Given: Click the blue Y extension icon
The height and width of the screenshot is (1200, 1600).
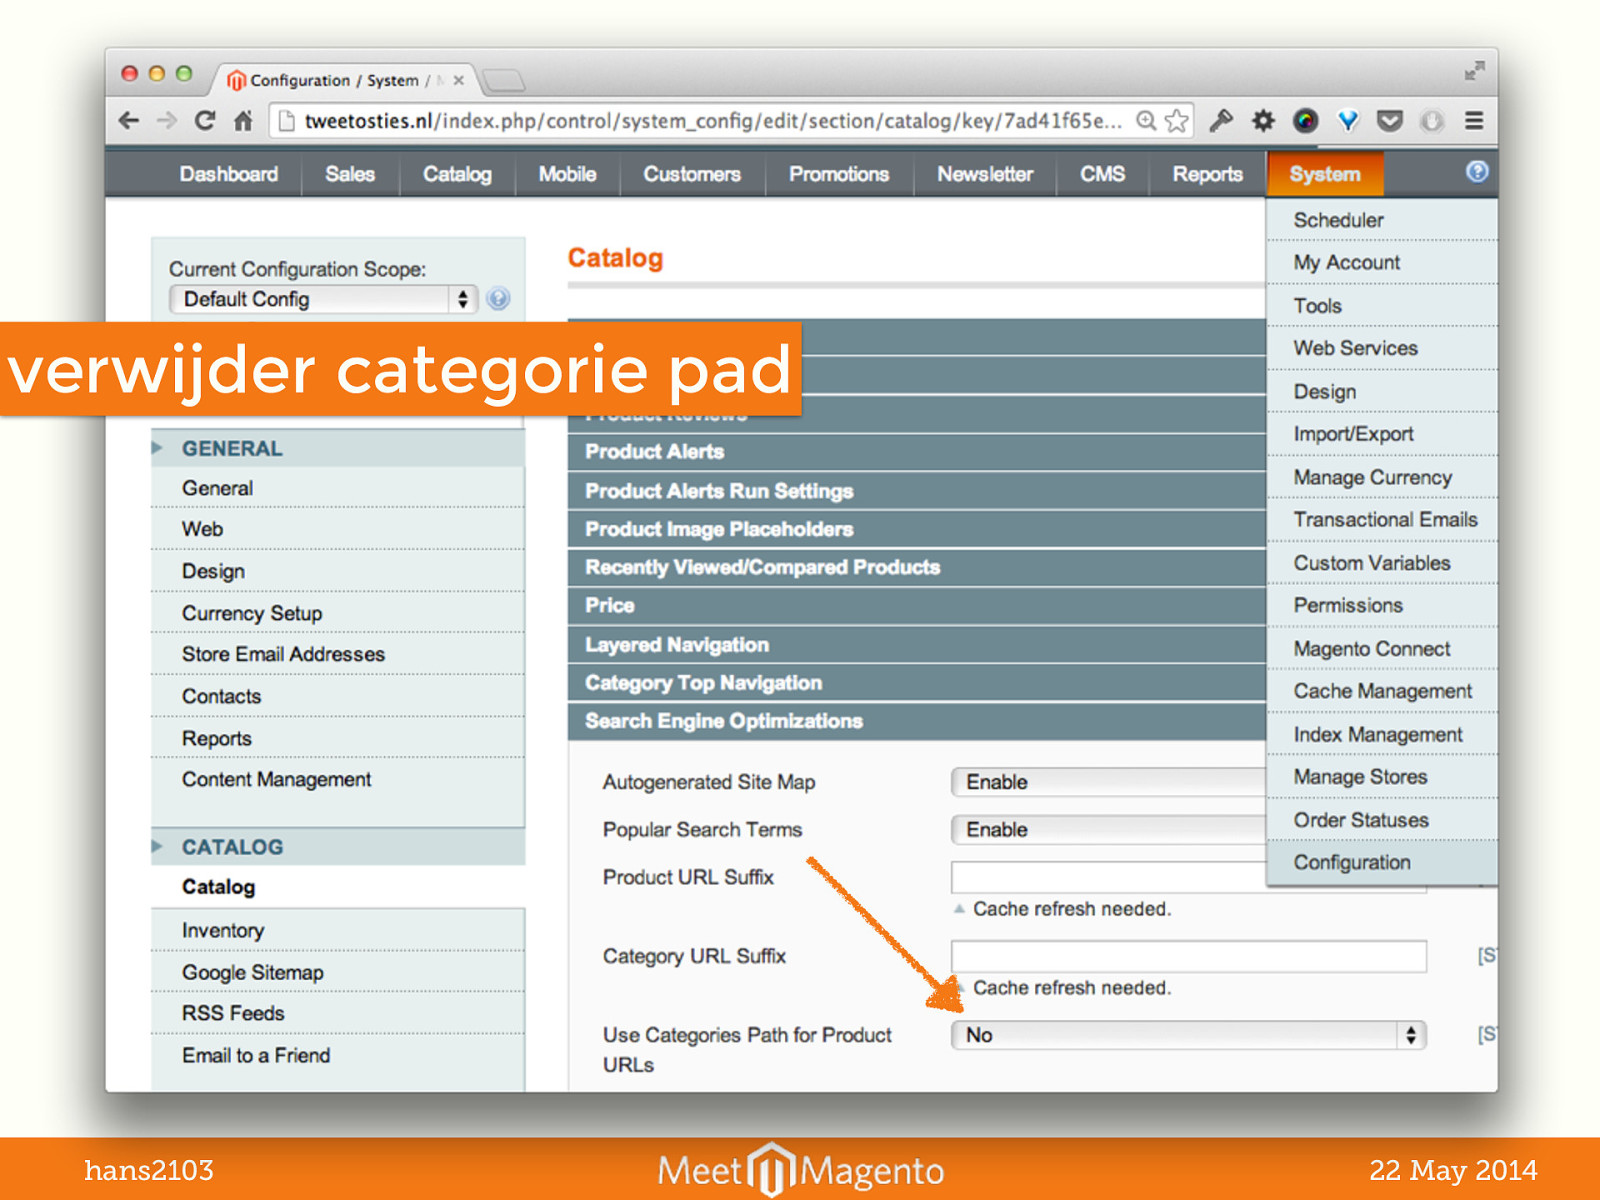Looking at the screenshot, I should (1348, 121).
